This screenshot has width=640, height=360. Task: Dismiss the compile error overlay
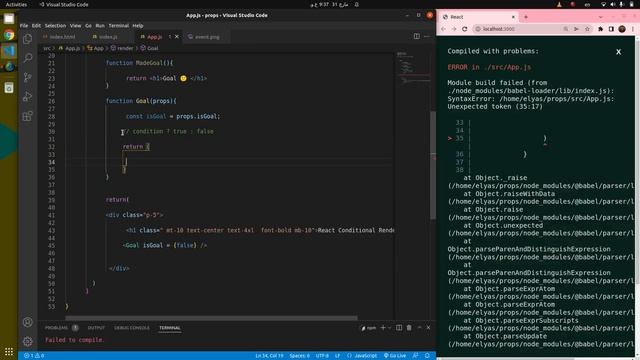point(618,52)
